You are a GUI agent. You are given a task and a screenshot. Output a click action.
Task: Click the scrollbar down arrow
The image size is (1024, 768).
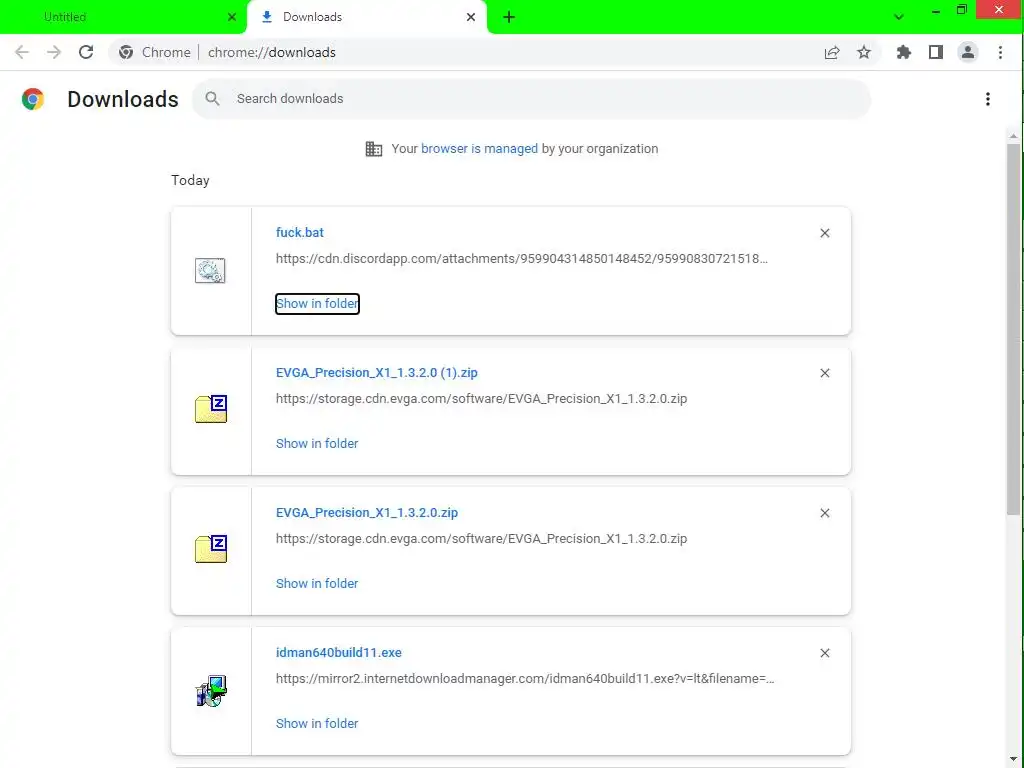tap(1013, 760)
